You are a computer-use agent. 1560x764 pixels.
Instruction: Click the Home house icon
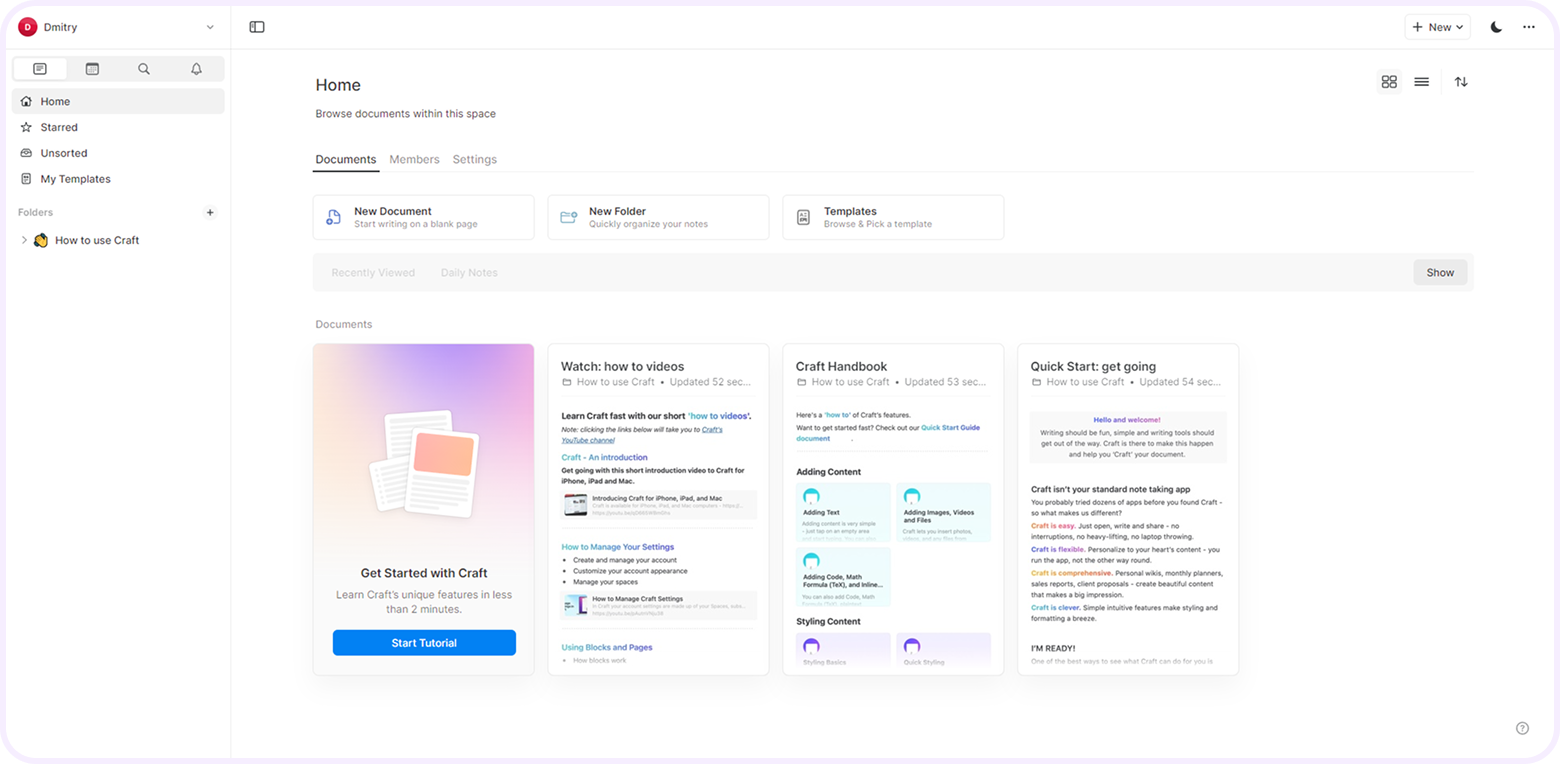pos(26,101)
